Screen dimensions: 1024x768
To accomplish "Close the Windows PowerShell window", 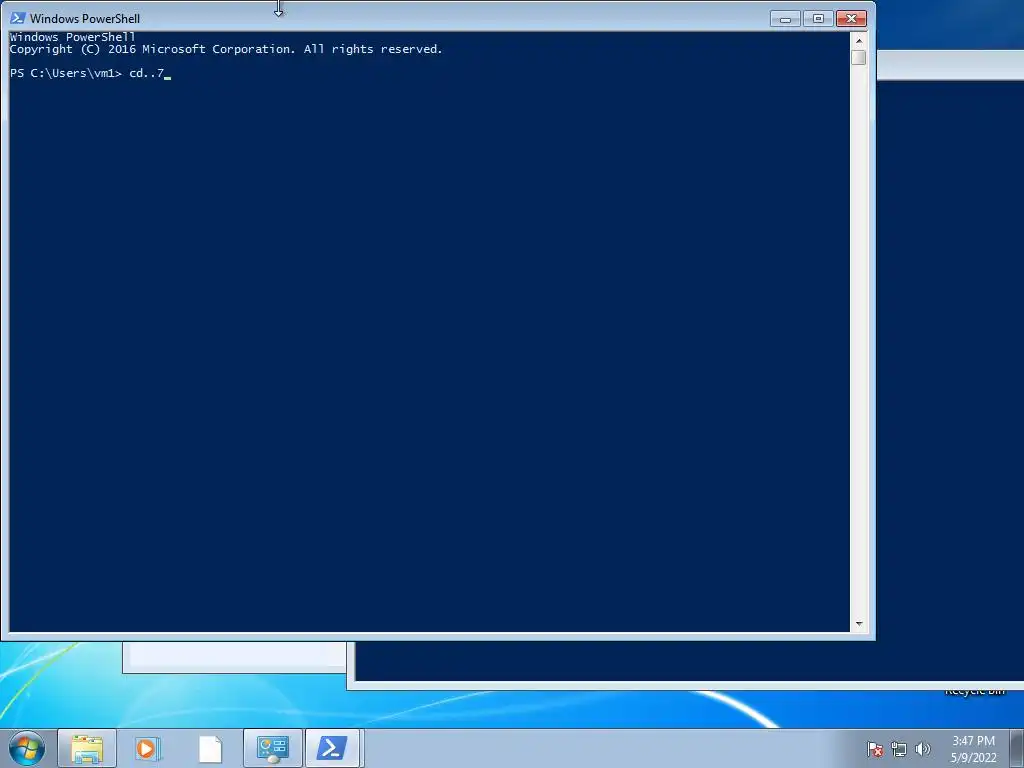I will coord(851,19).
